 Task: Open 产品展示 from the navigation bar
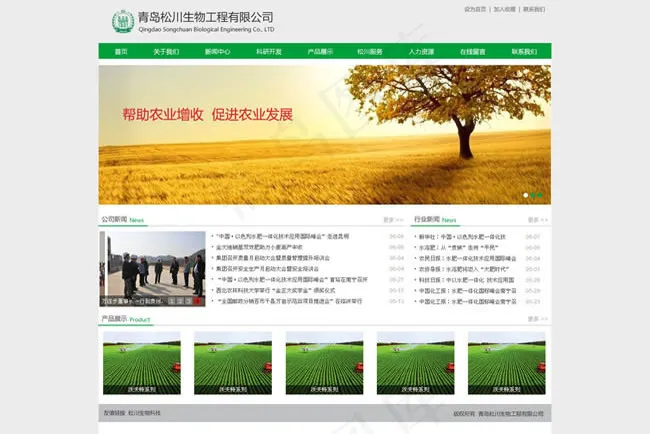click(320, 51)
